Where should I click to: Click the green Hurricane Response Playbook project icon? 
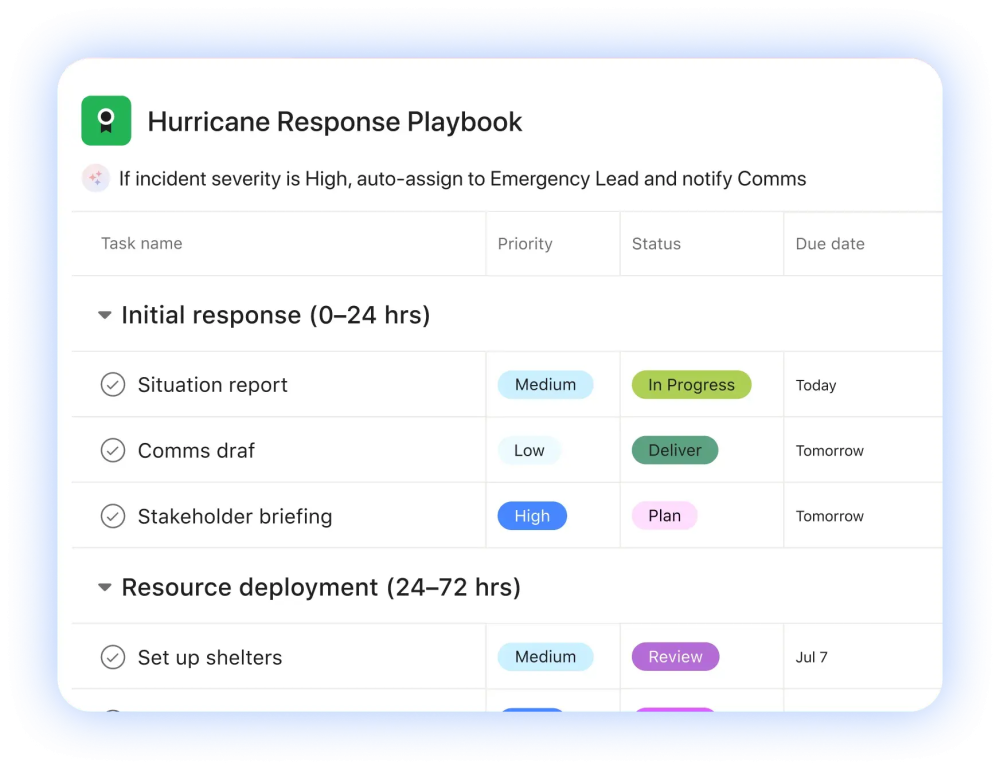pos(106,121)
